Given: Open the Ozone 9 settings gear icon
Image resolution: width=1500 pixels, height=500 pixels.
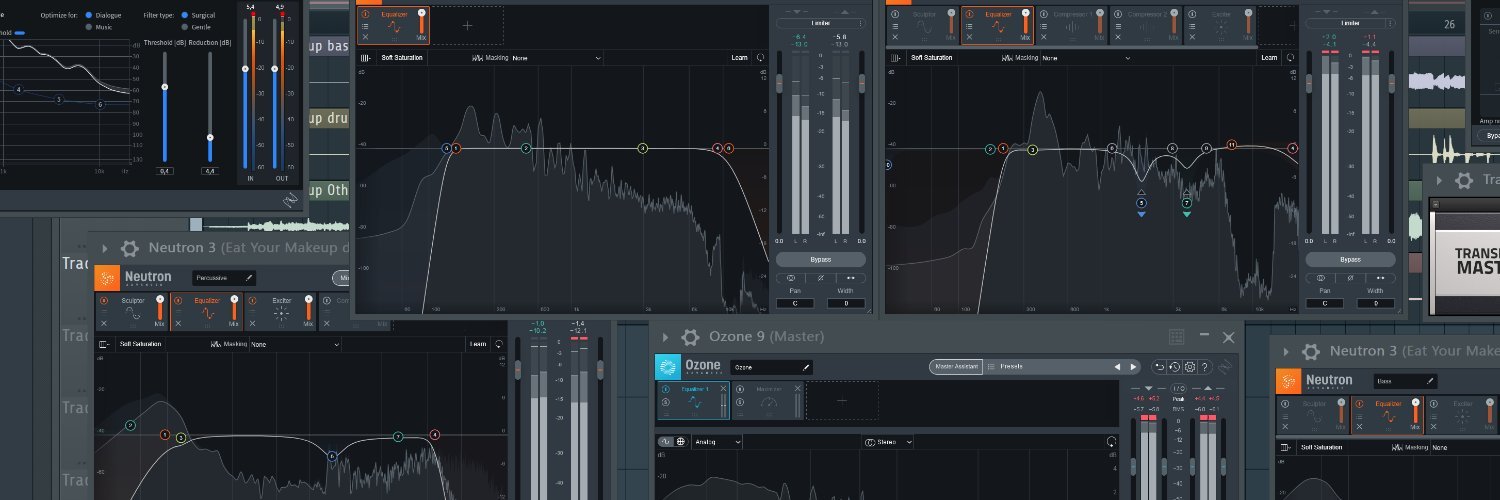Looking at the screenshot, I should click(1190, 367).
